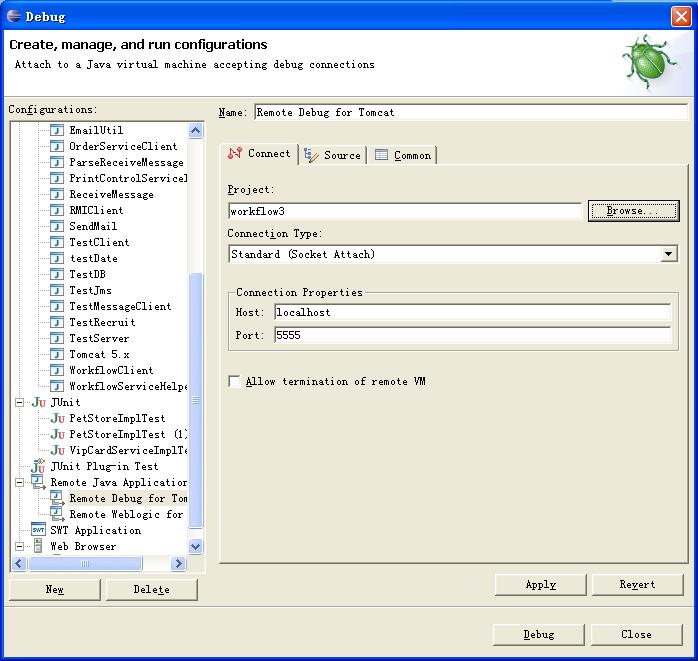Image resolution: width=698 pixels, height=661 pixels.
Task: Click the Remote Java Application category icon
Action: [38, 482]
